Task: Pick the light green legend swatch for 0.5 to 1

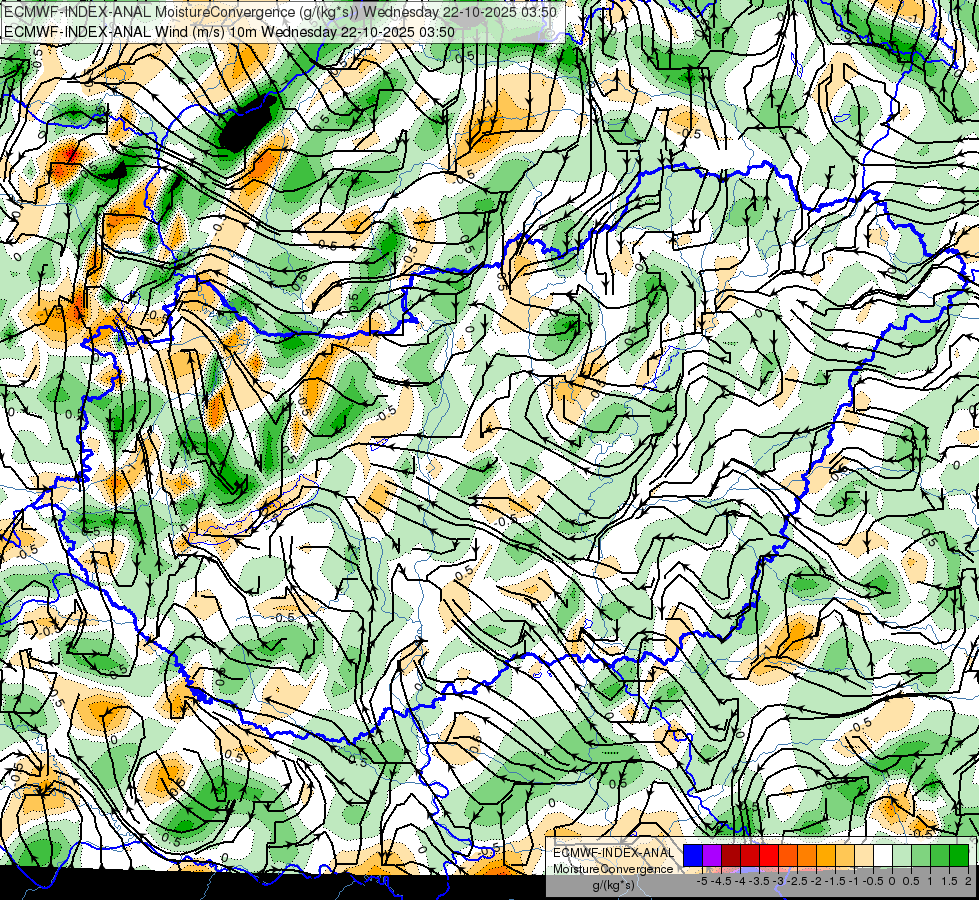Action: [x=921, y=856]
